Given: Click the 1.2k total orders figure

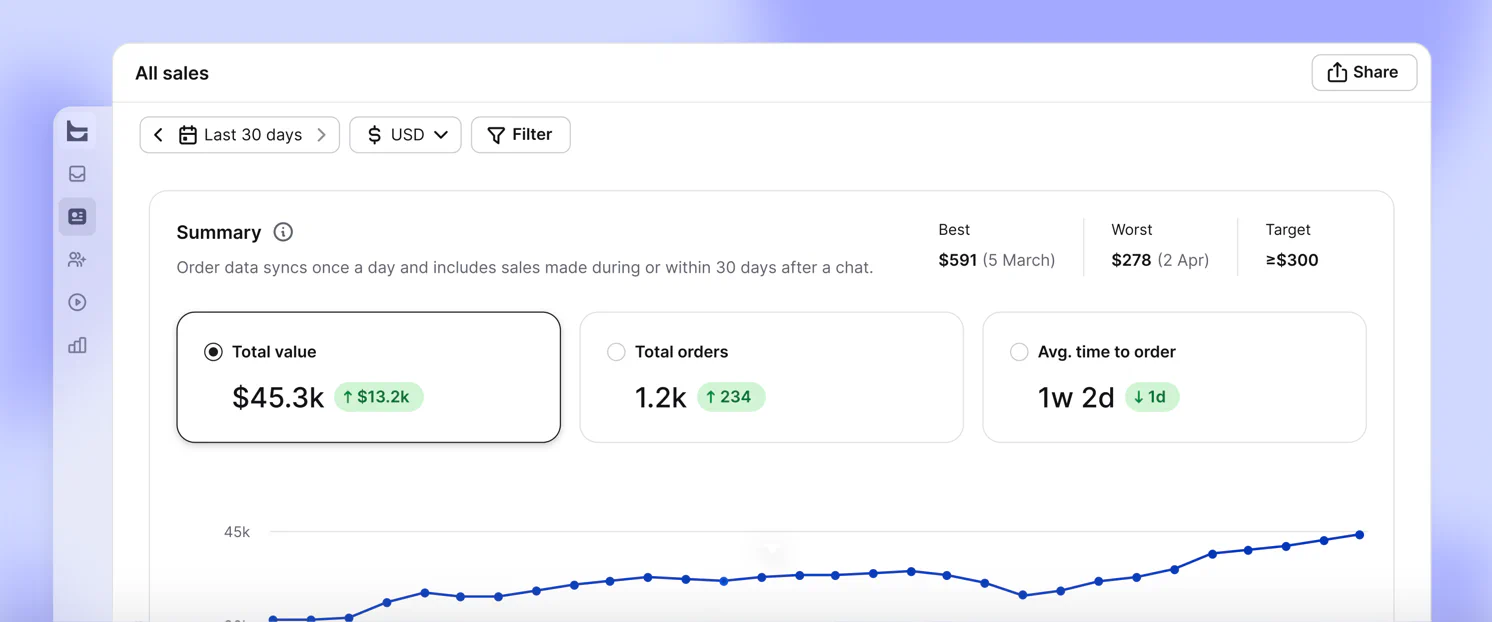Looking at the screenshot, I should [660, 397].
